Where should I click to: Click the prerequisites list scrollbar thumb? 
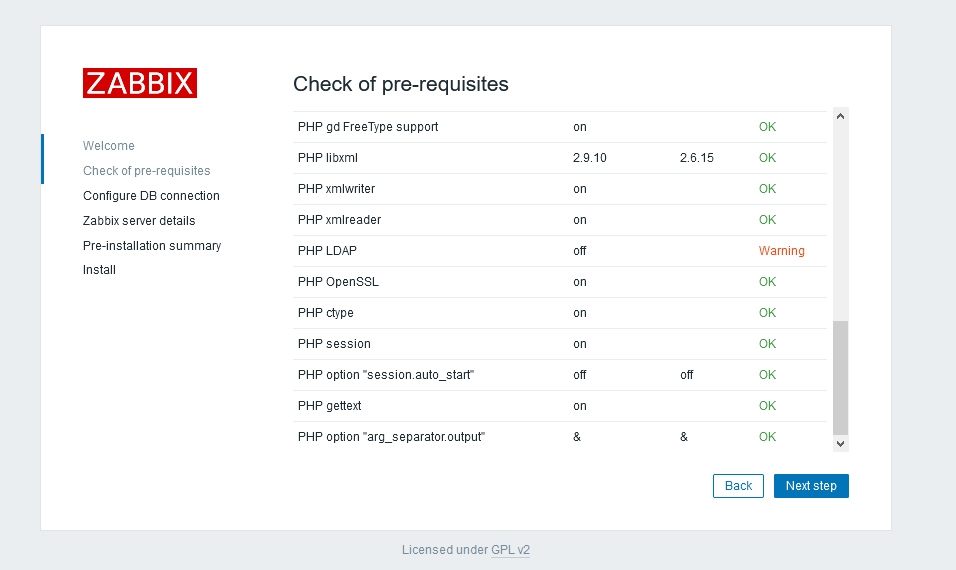coord(840,378)
